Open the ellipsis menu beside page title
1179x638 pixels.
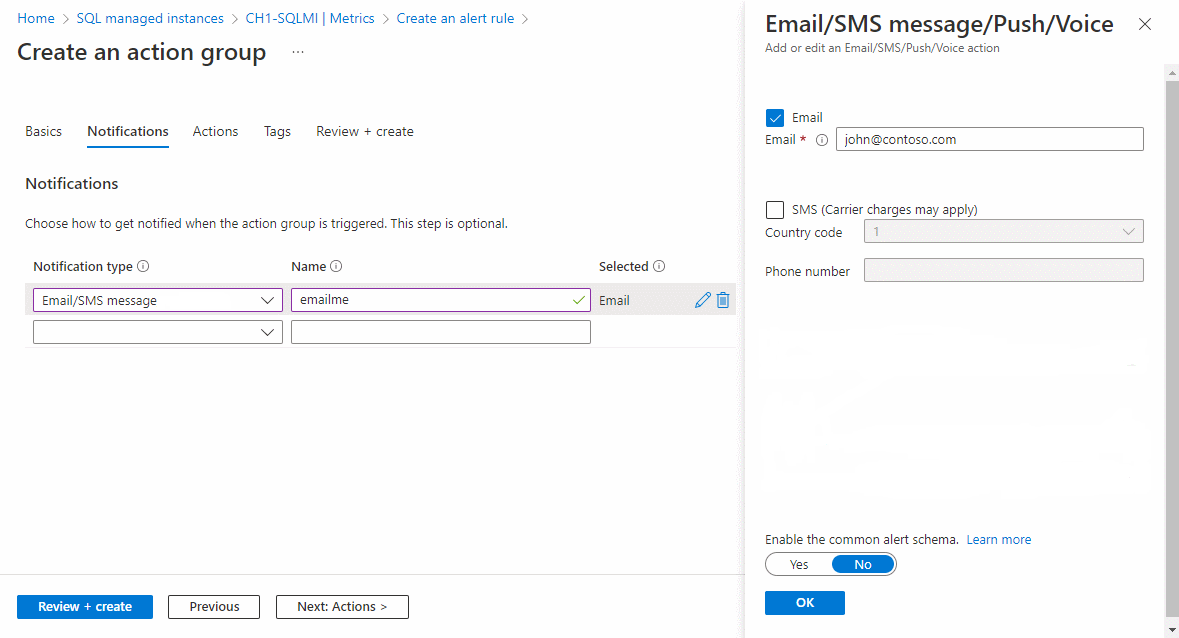[x=298, y=53]
